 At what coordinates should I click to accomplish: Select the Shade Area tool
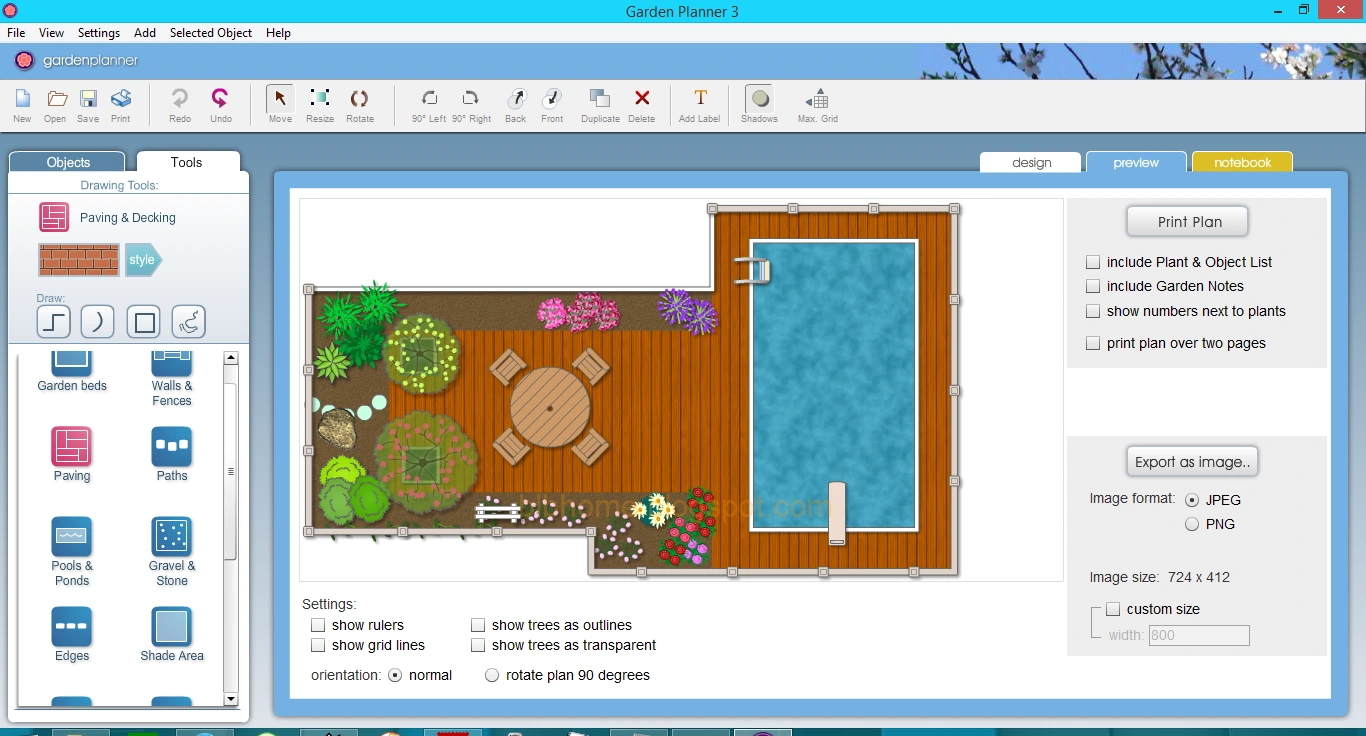(172, 635)
